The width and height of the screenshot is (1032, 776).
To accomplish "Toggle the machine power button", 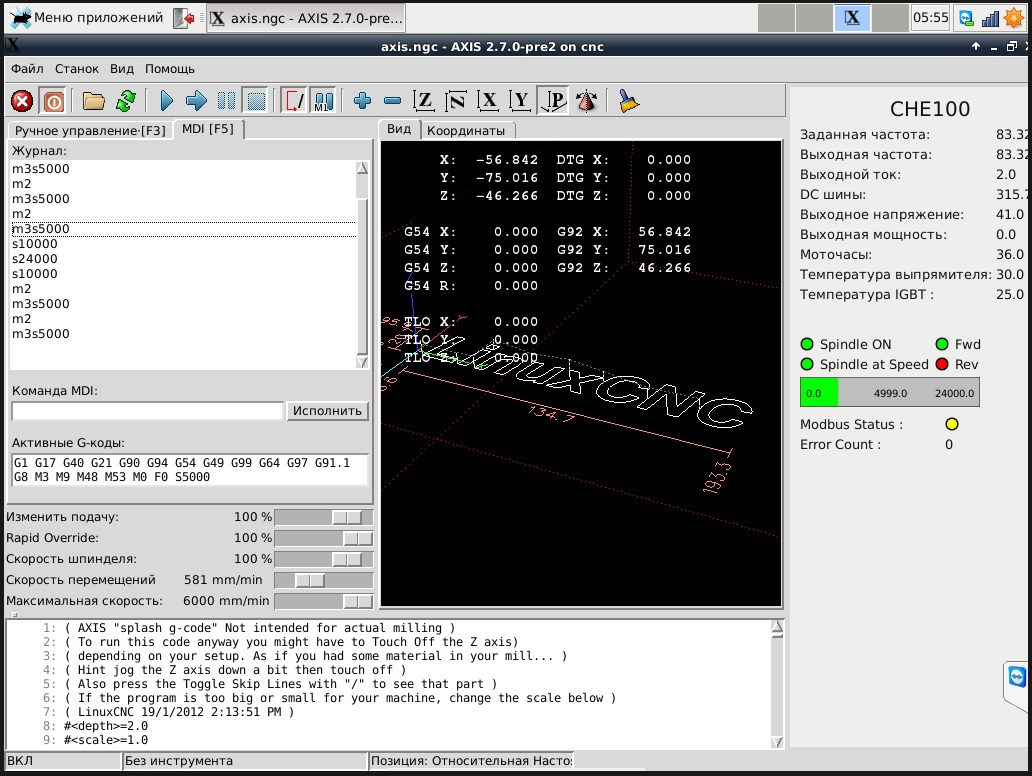I will click(52, 101).
